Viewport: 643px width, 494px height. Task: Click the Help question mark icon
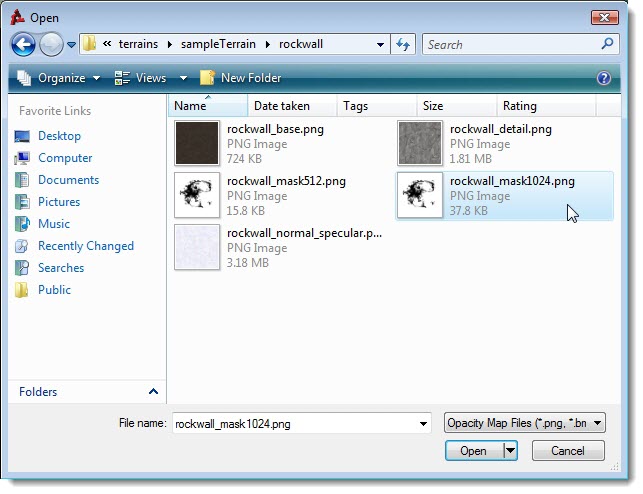604,78
